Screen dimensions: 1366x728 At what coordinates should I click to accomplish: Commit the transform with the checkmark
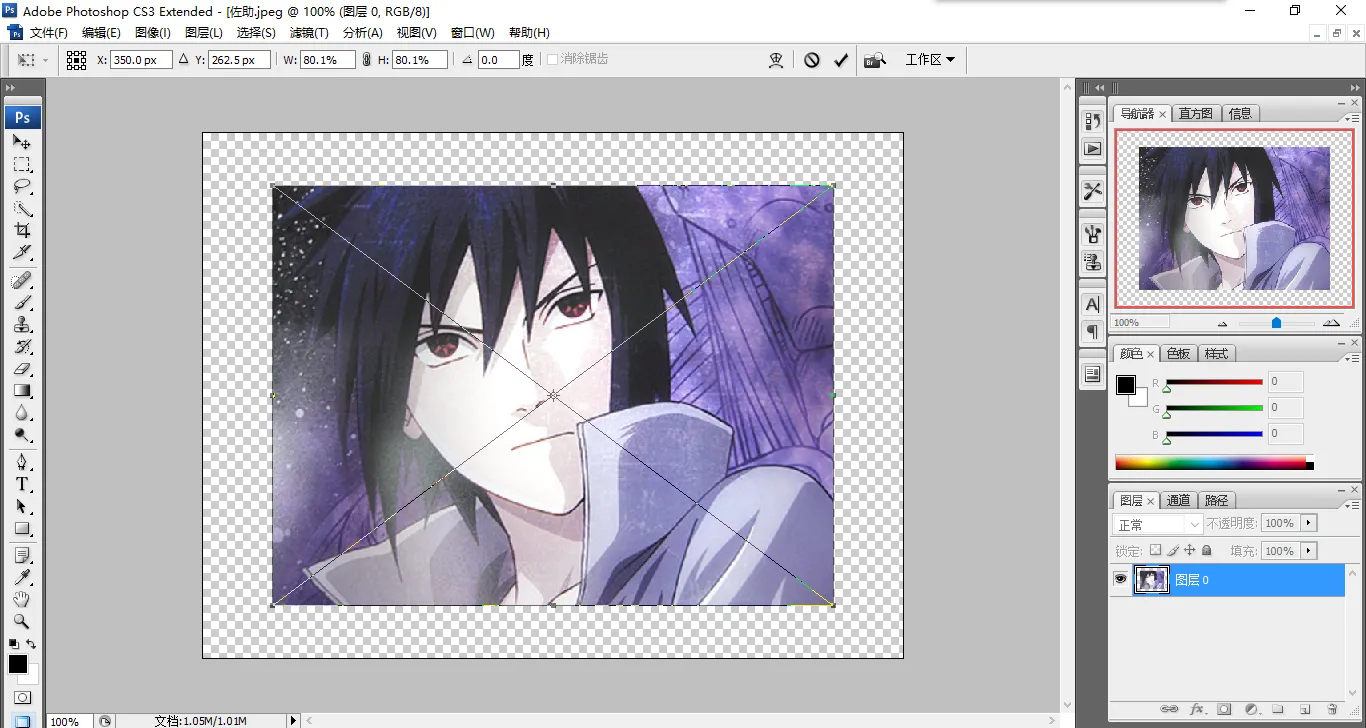[x=841, y=60]
